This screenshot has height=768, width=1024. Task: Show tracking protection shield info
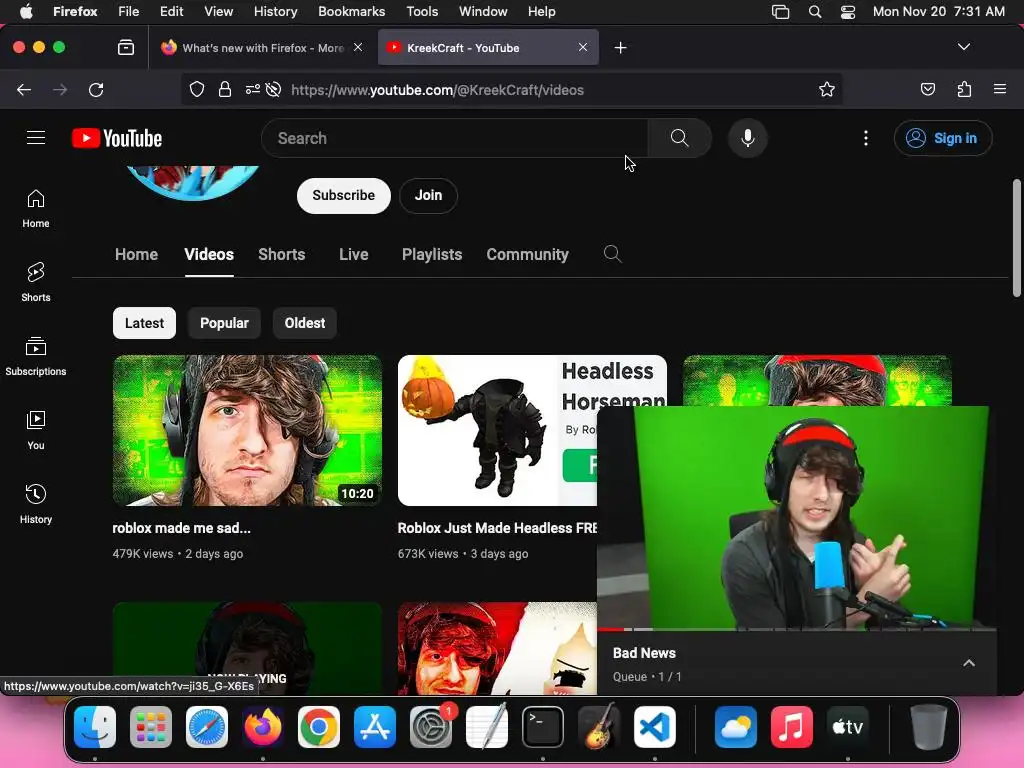197,89
